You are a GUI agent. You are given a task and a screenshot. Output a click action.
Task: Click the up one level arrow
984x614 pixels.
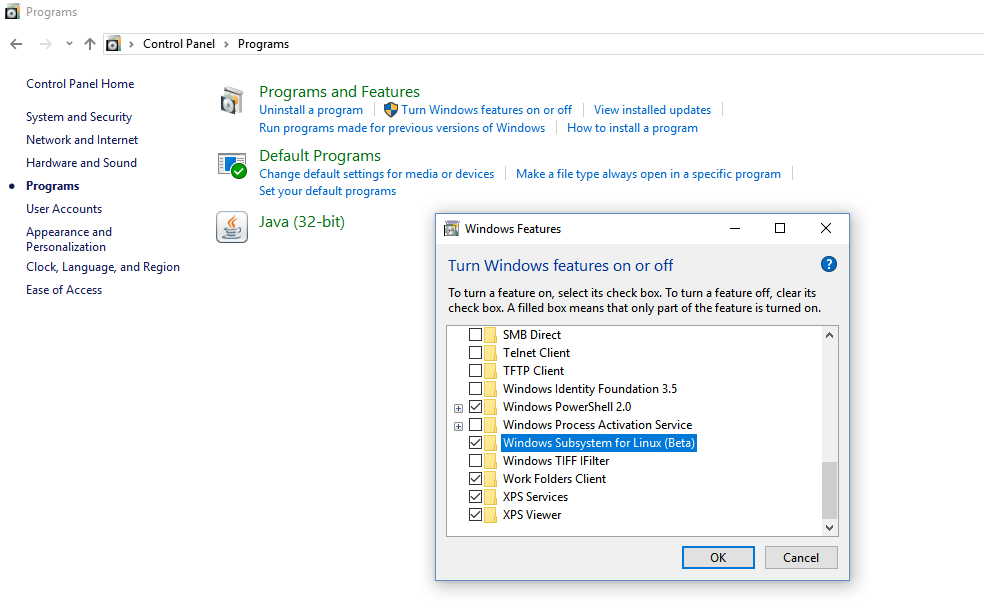pos(90,44)
